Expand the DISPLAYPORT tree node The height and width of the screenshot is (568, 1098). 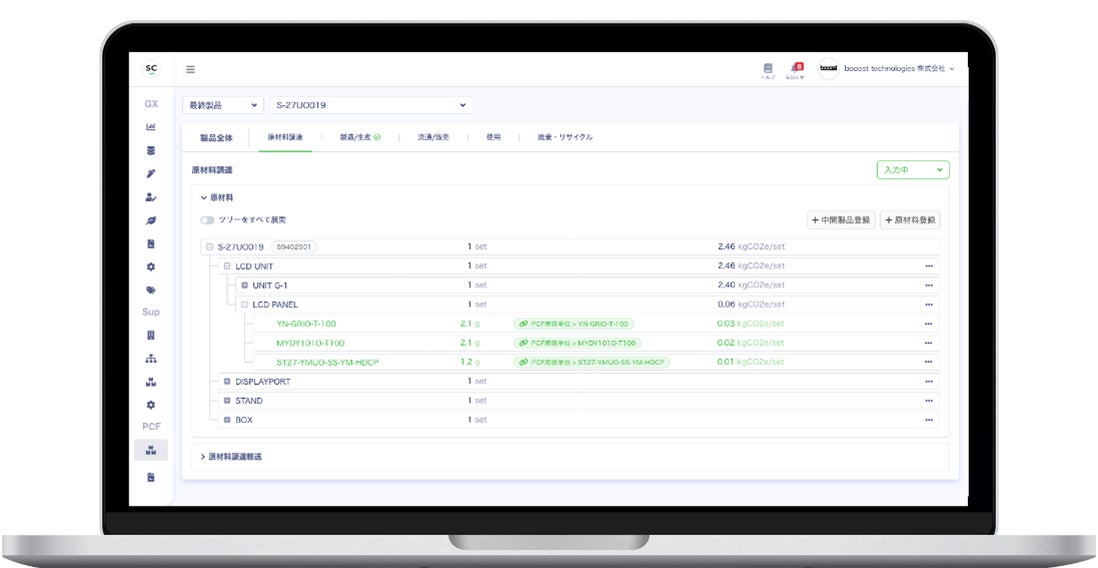(x=227, y=382)
